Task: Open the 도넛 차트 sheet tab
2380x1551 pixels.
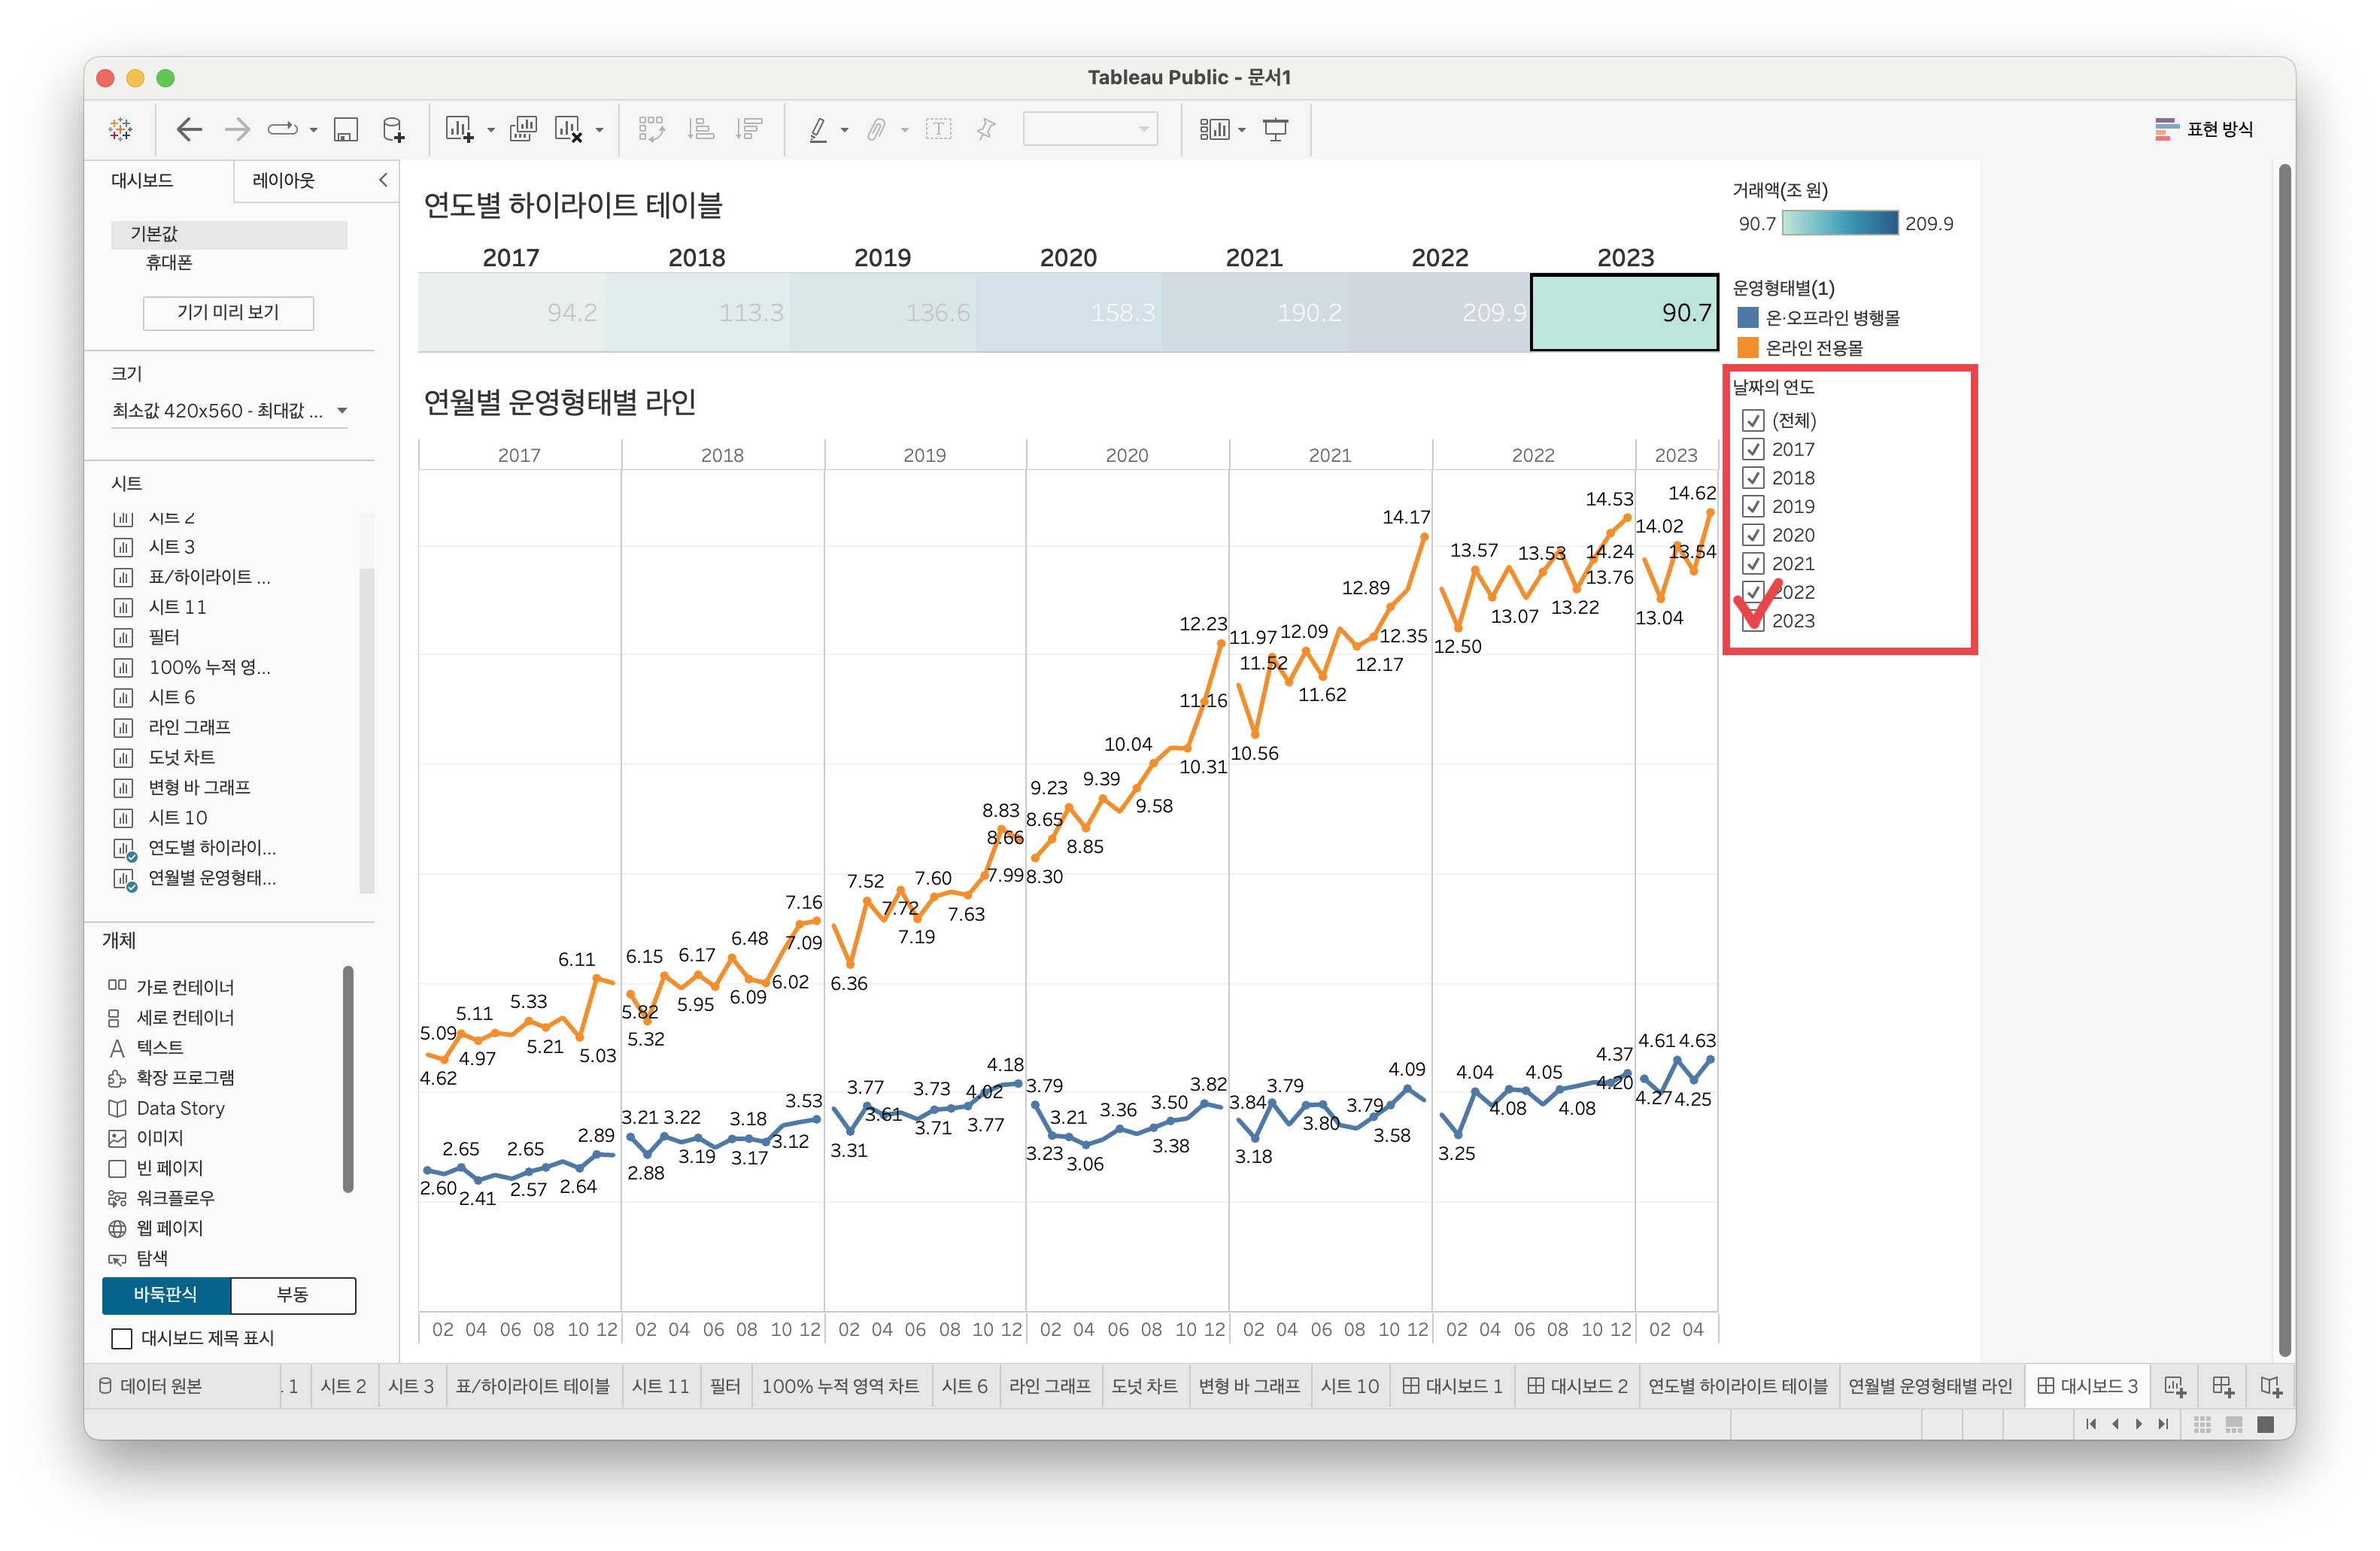Action: pyautogui.click(x=1144, y=1386)
